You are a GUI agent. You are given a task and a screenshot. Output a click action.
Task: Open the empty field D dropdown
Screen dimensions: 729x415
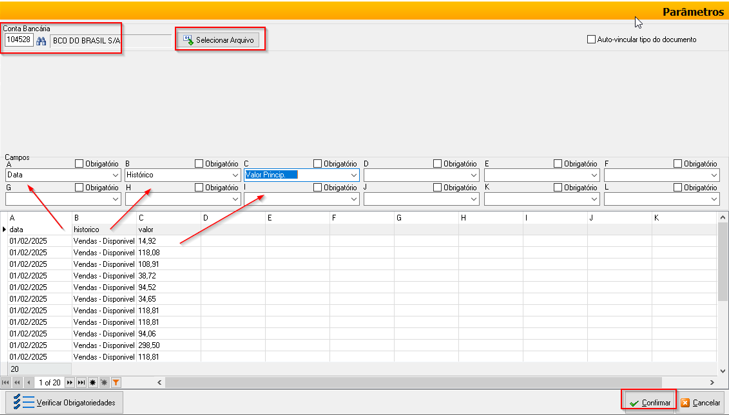(x=473, y=175)
